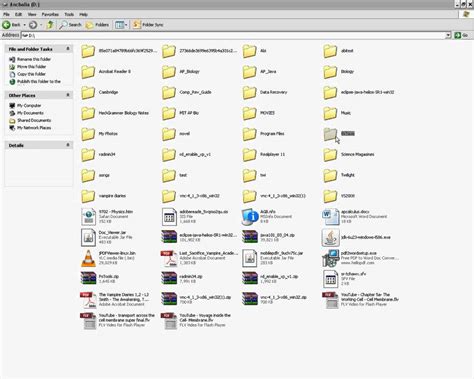Open the File menu
The image size is (474, 379).
click(6, 14)
